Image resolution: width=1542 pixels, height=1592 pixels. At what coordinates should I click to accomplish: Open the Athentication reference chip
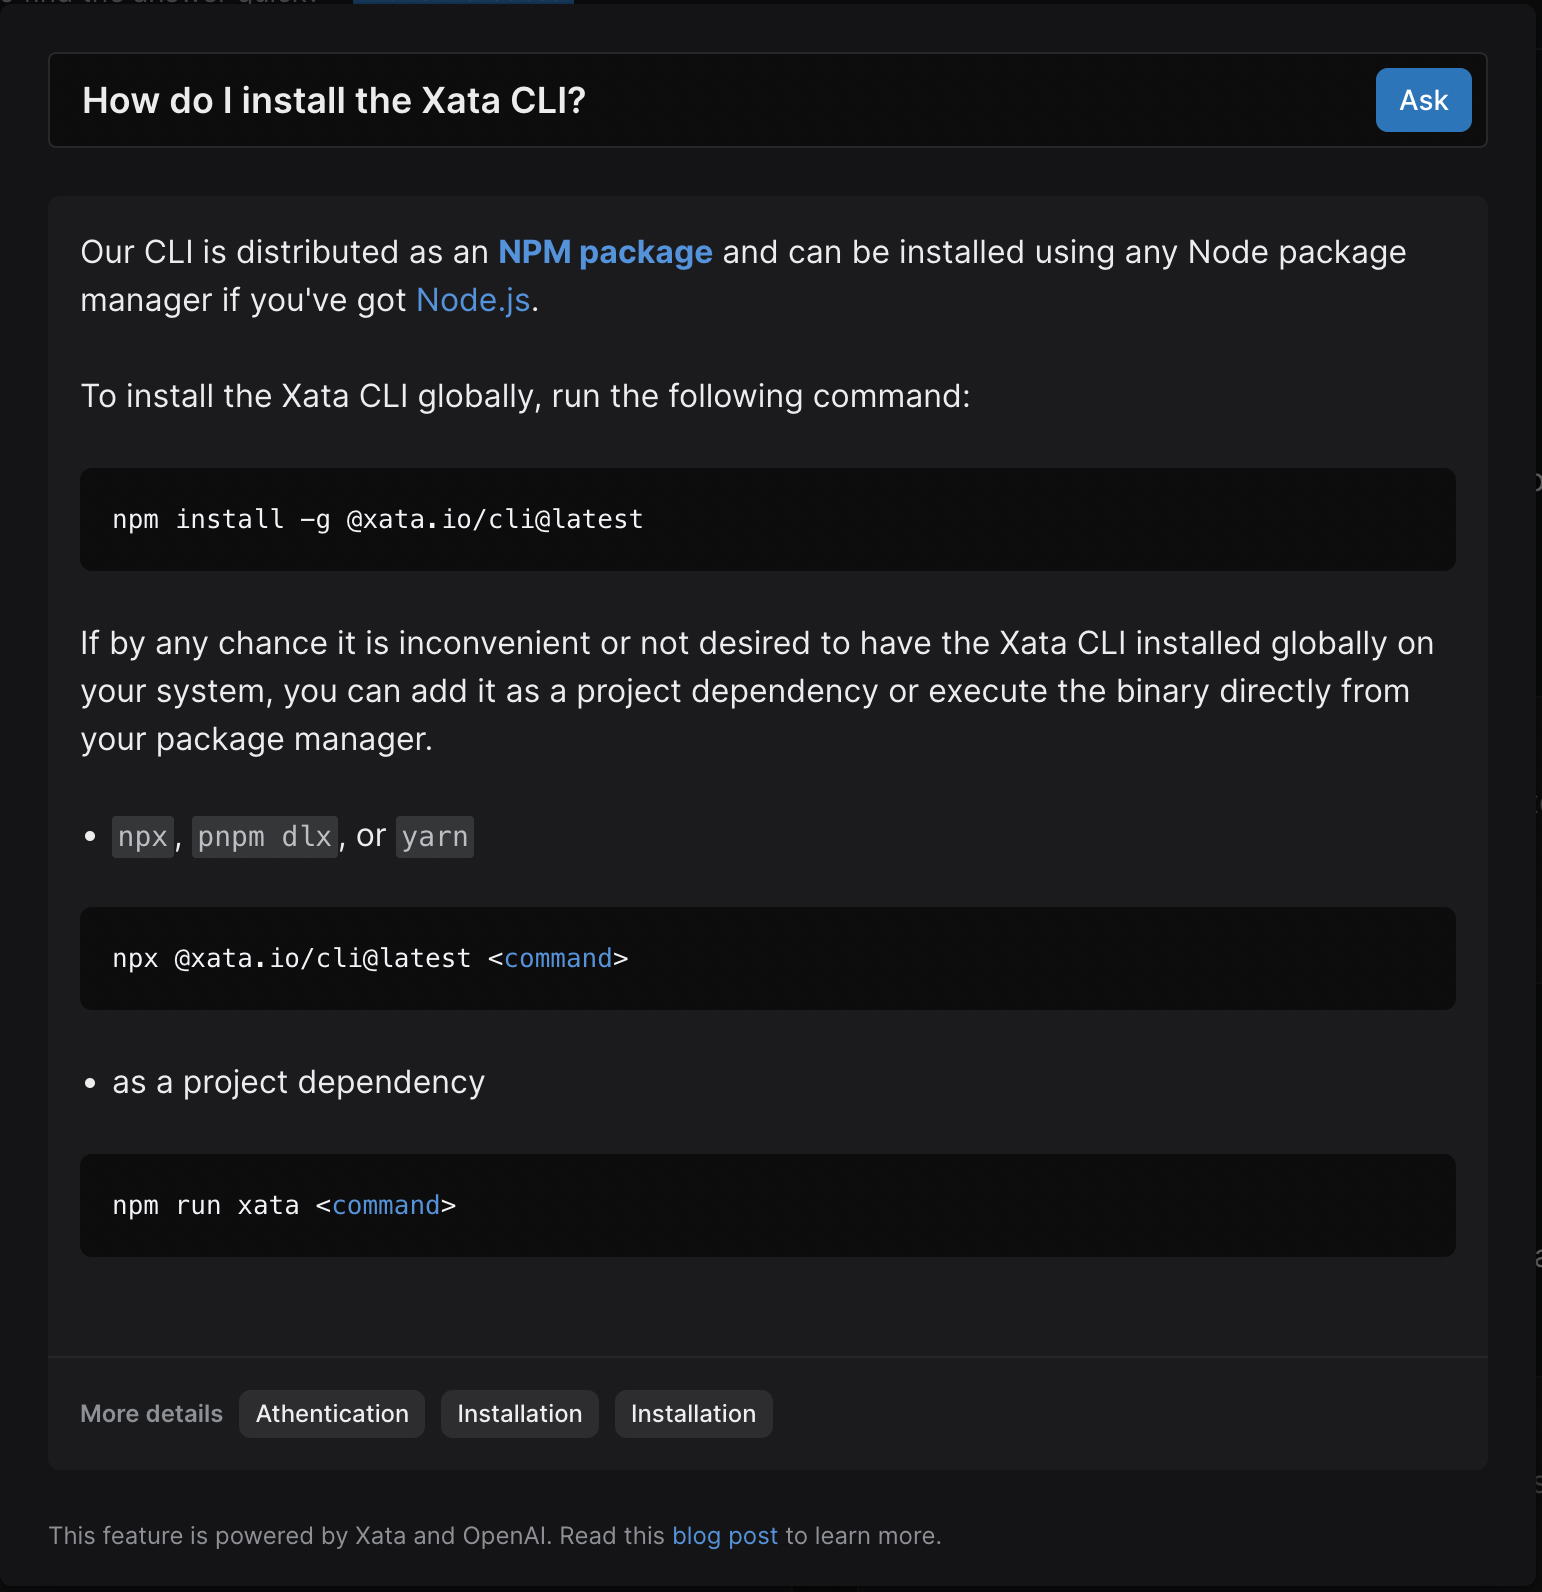point(332,1414)
